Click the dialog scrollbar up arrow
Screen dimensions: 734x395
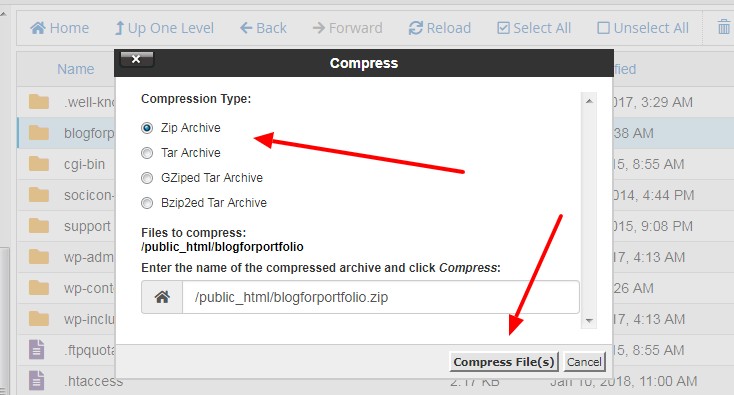coord(589,101)
